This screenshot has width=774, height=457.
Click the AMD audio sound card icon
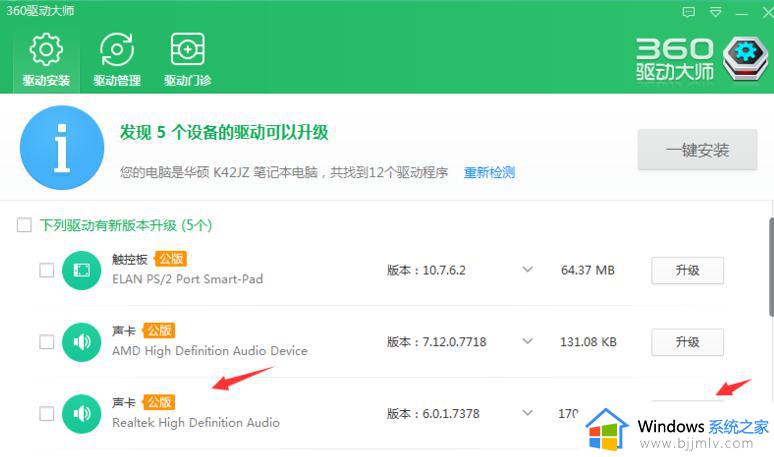coord(81,342)
